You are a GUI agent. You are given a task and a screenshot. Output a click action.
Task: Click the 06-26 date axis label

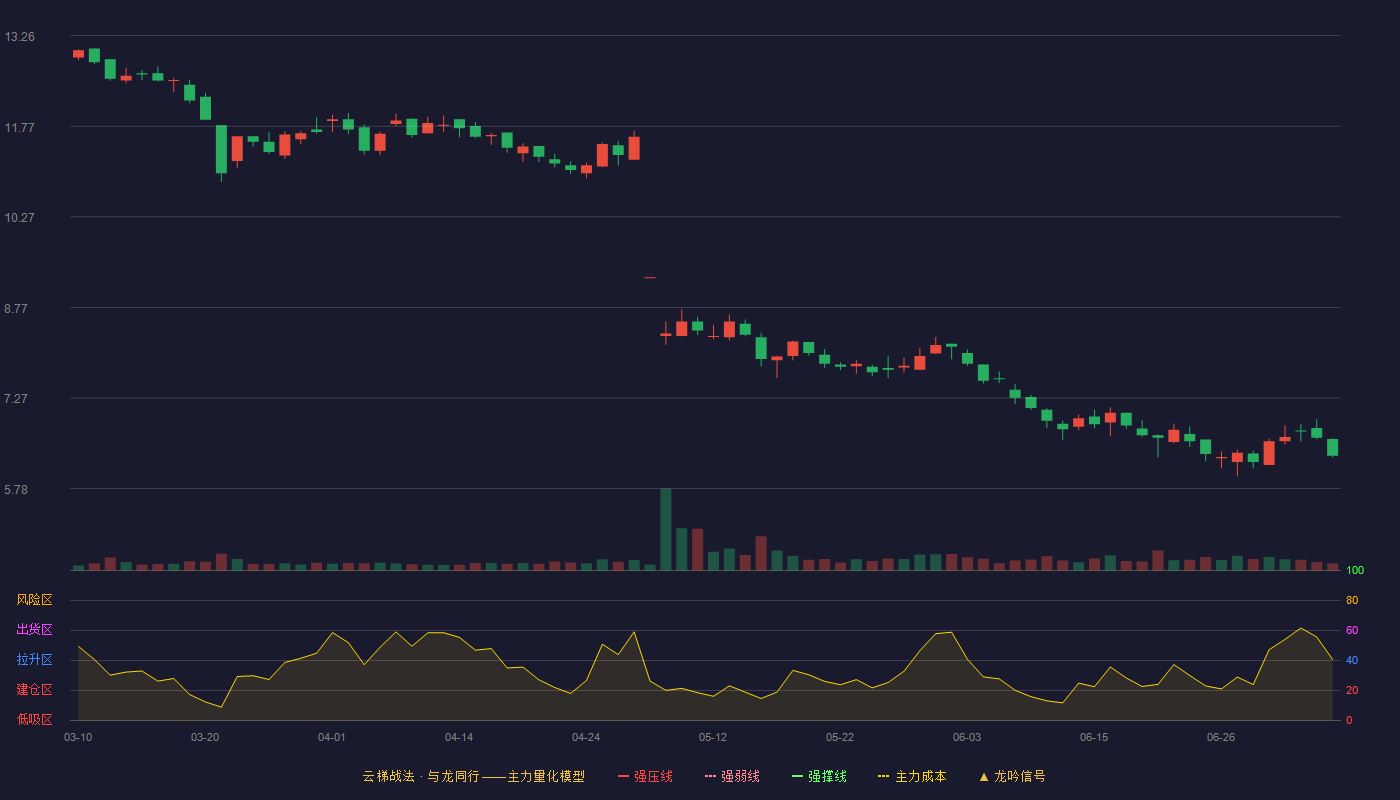coord(1221,737)
